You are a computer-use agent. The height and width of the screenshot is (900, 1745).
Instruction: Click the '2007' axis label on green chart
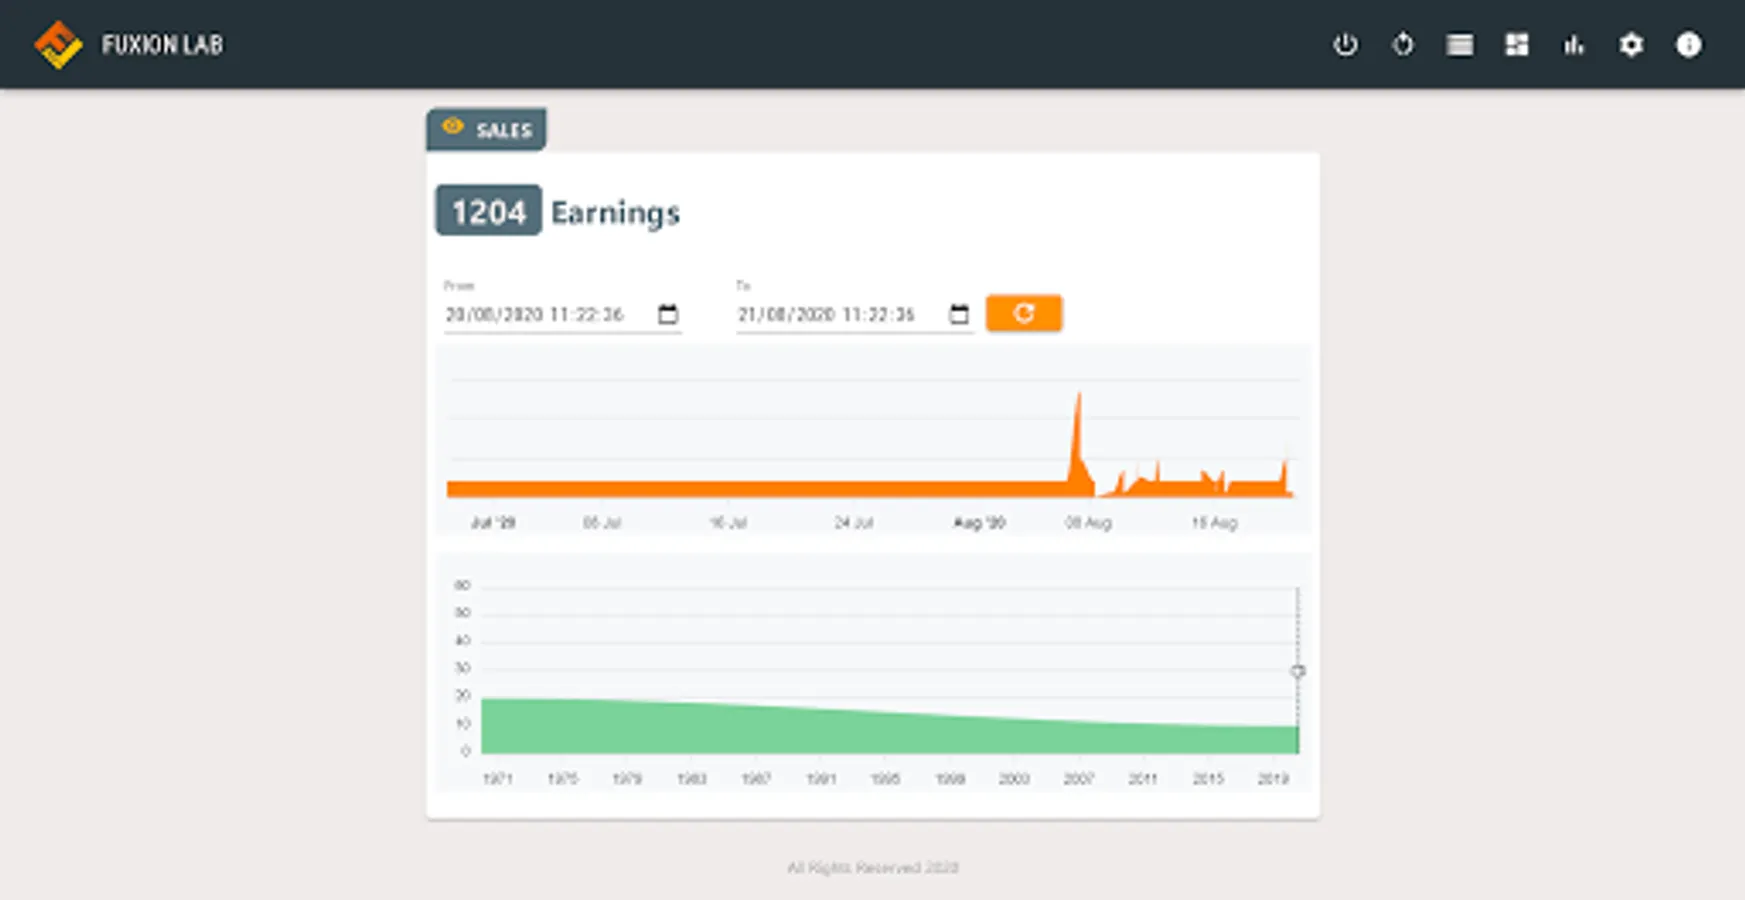[1079, 778]
